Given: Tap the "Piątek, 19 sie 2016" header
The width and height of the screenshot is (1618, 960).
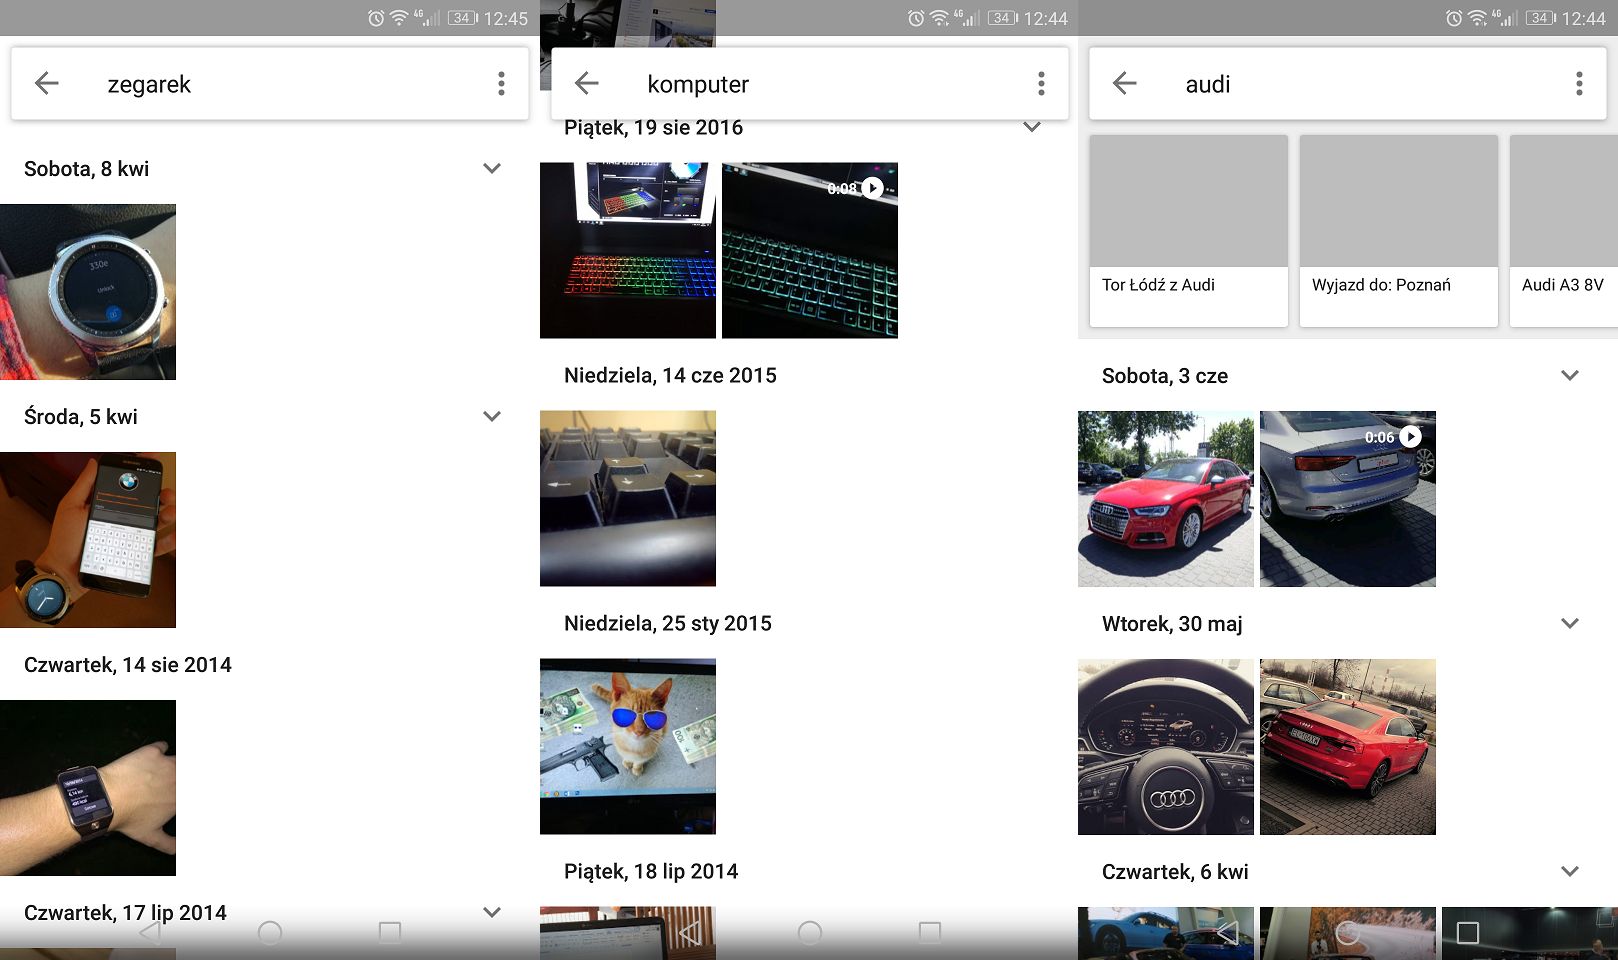Looking at the screenshot, I should point(655,127).
